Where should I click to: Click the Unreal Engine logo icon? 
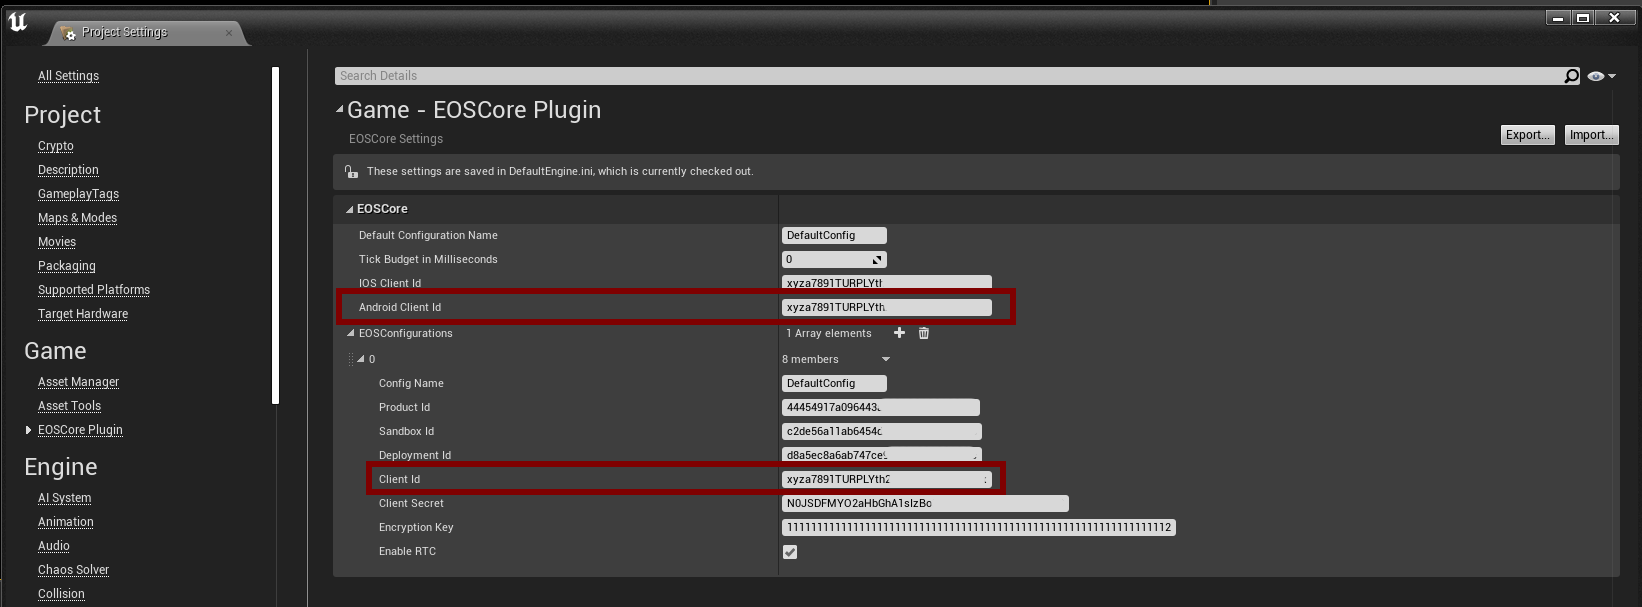pyautogui.click(x=18, y=23)
